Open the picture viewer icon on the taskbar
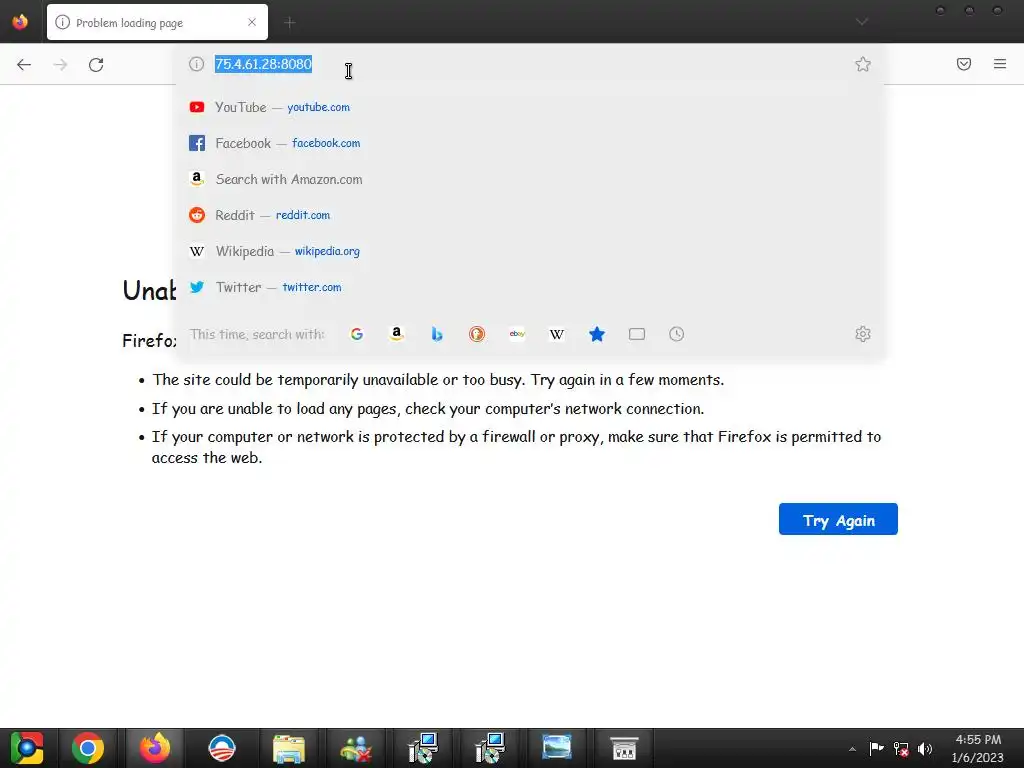 point(556,748)
